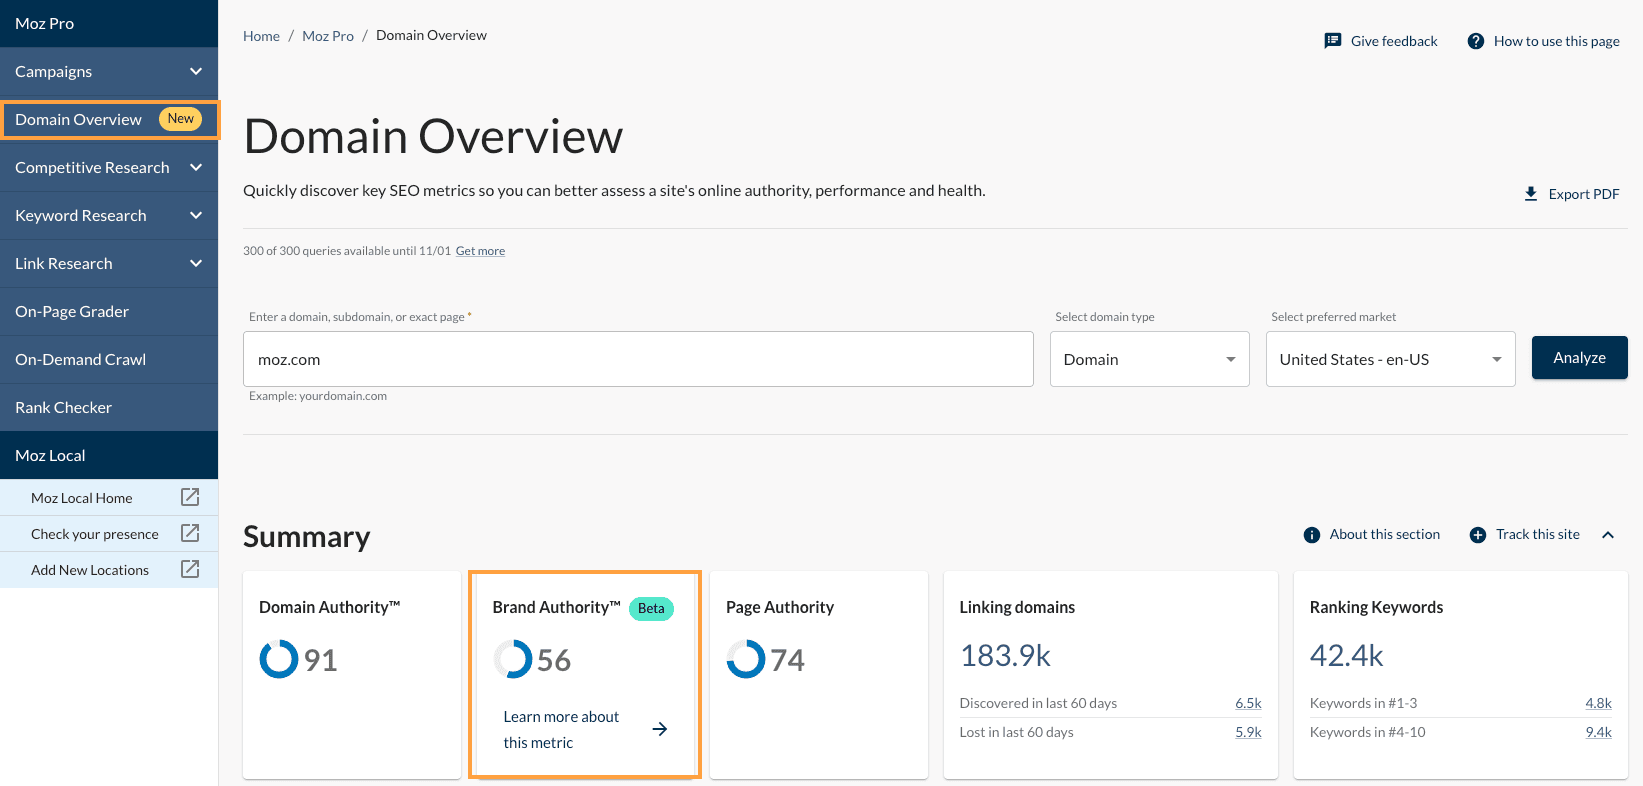
Task: Expand the Campaigns sidebar menu
Action: 196,72
